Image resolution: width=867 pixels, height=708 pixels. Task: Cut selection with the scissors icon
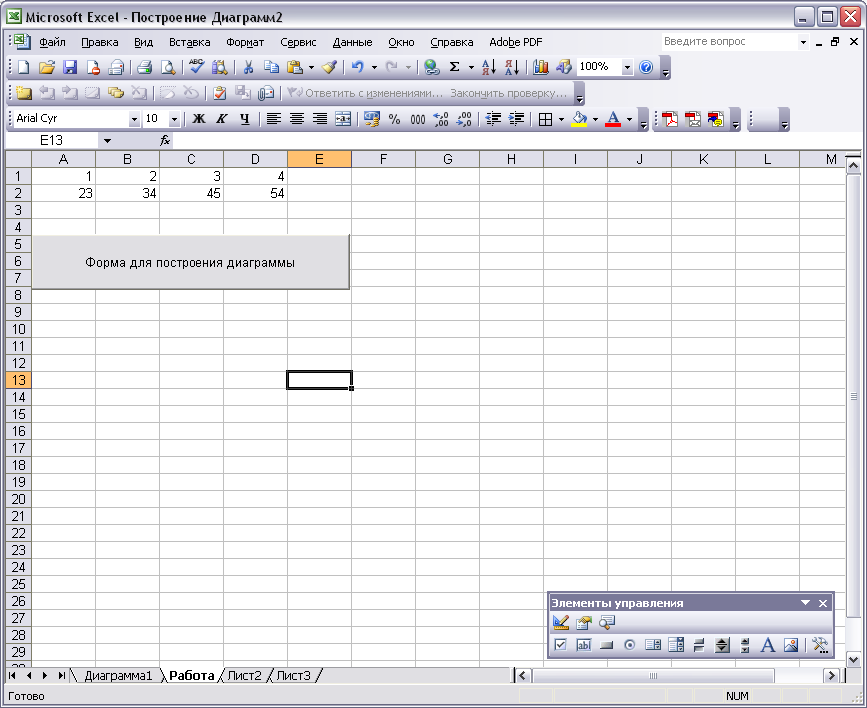click(248, 67)
